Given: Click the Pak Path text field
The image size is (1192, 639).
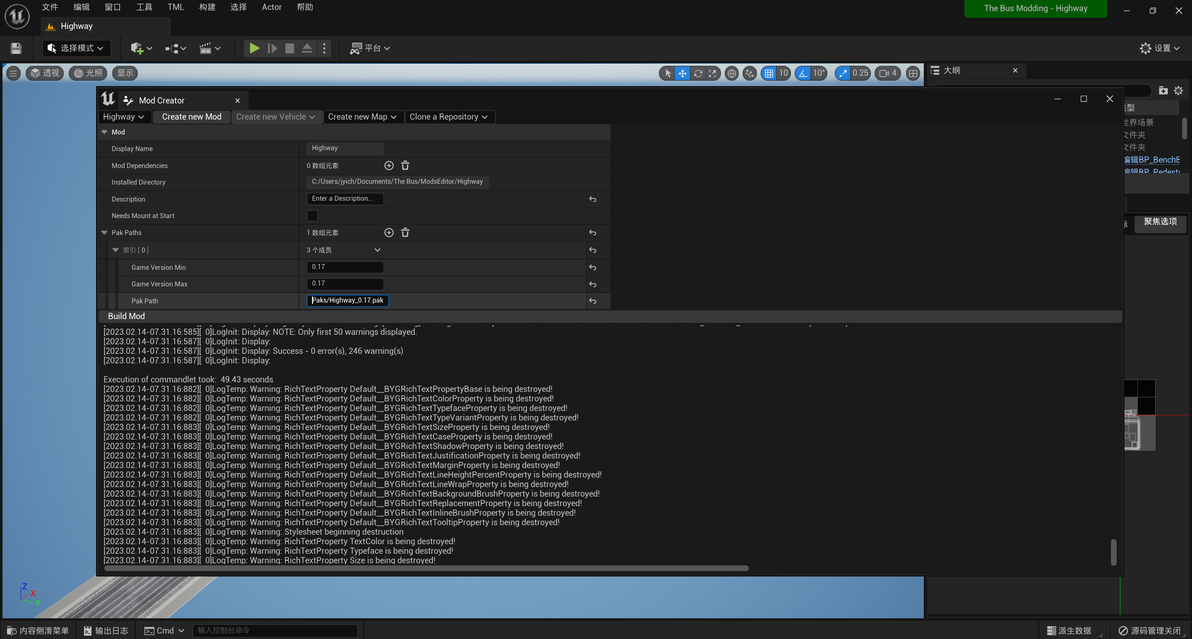Looking at the screenshot, I should [x=347, y=300].
